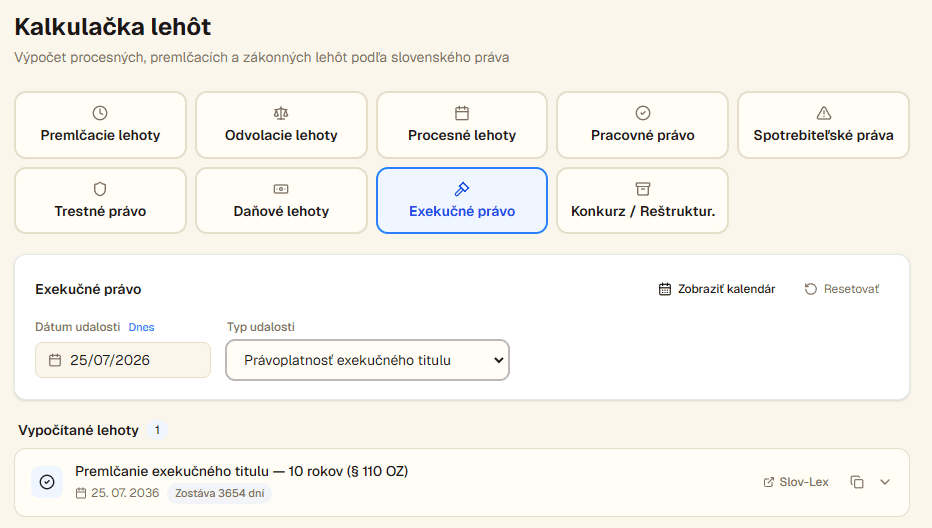This screenshot has width=932, height=528.
Task: Click the calendar icon on Procesné lehoty
Action: click(x=462, y=113)
